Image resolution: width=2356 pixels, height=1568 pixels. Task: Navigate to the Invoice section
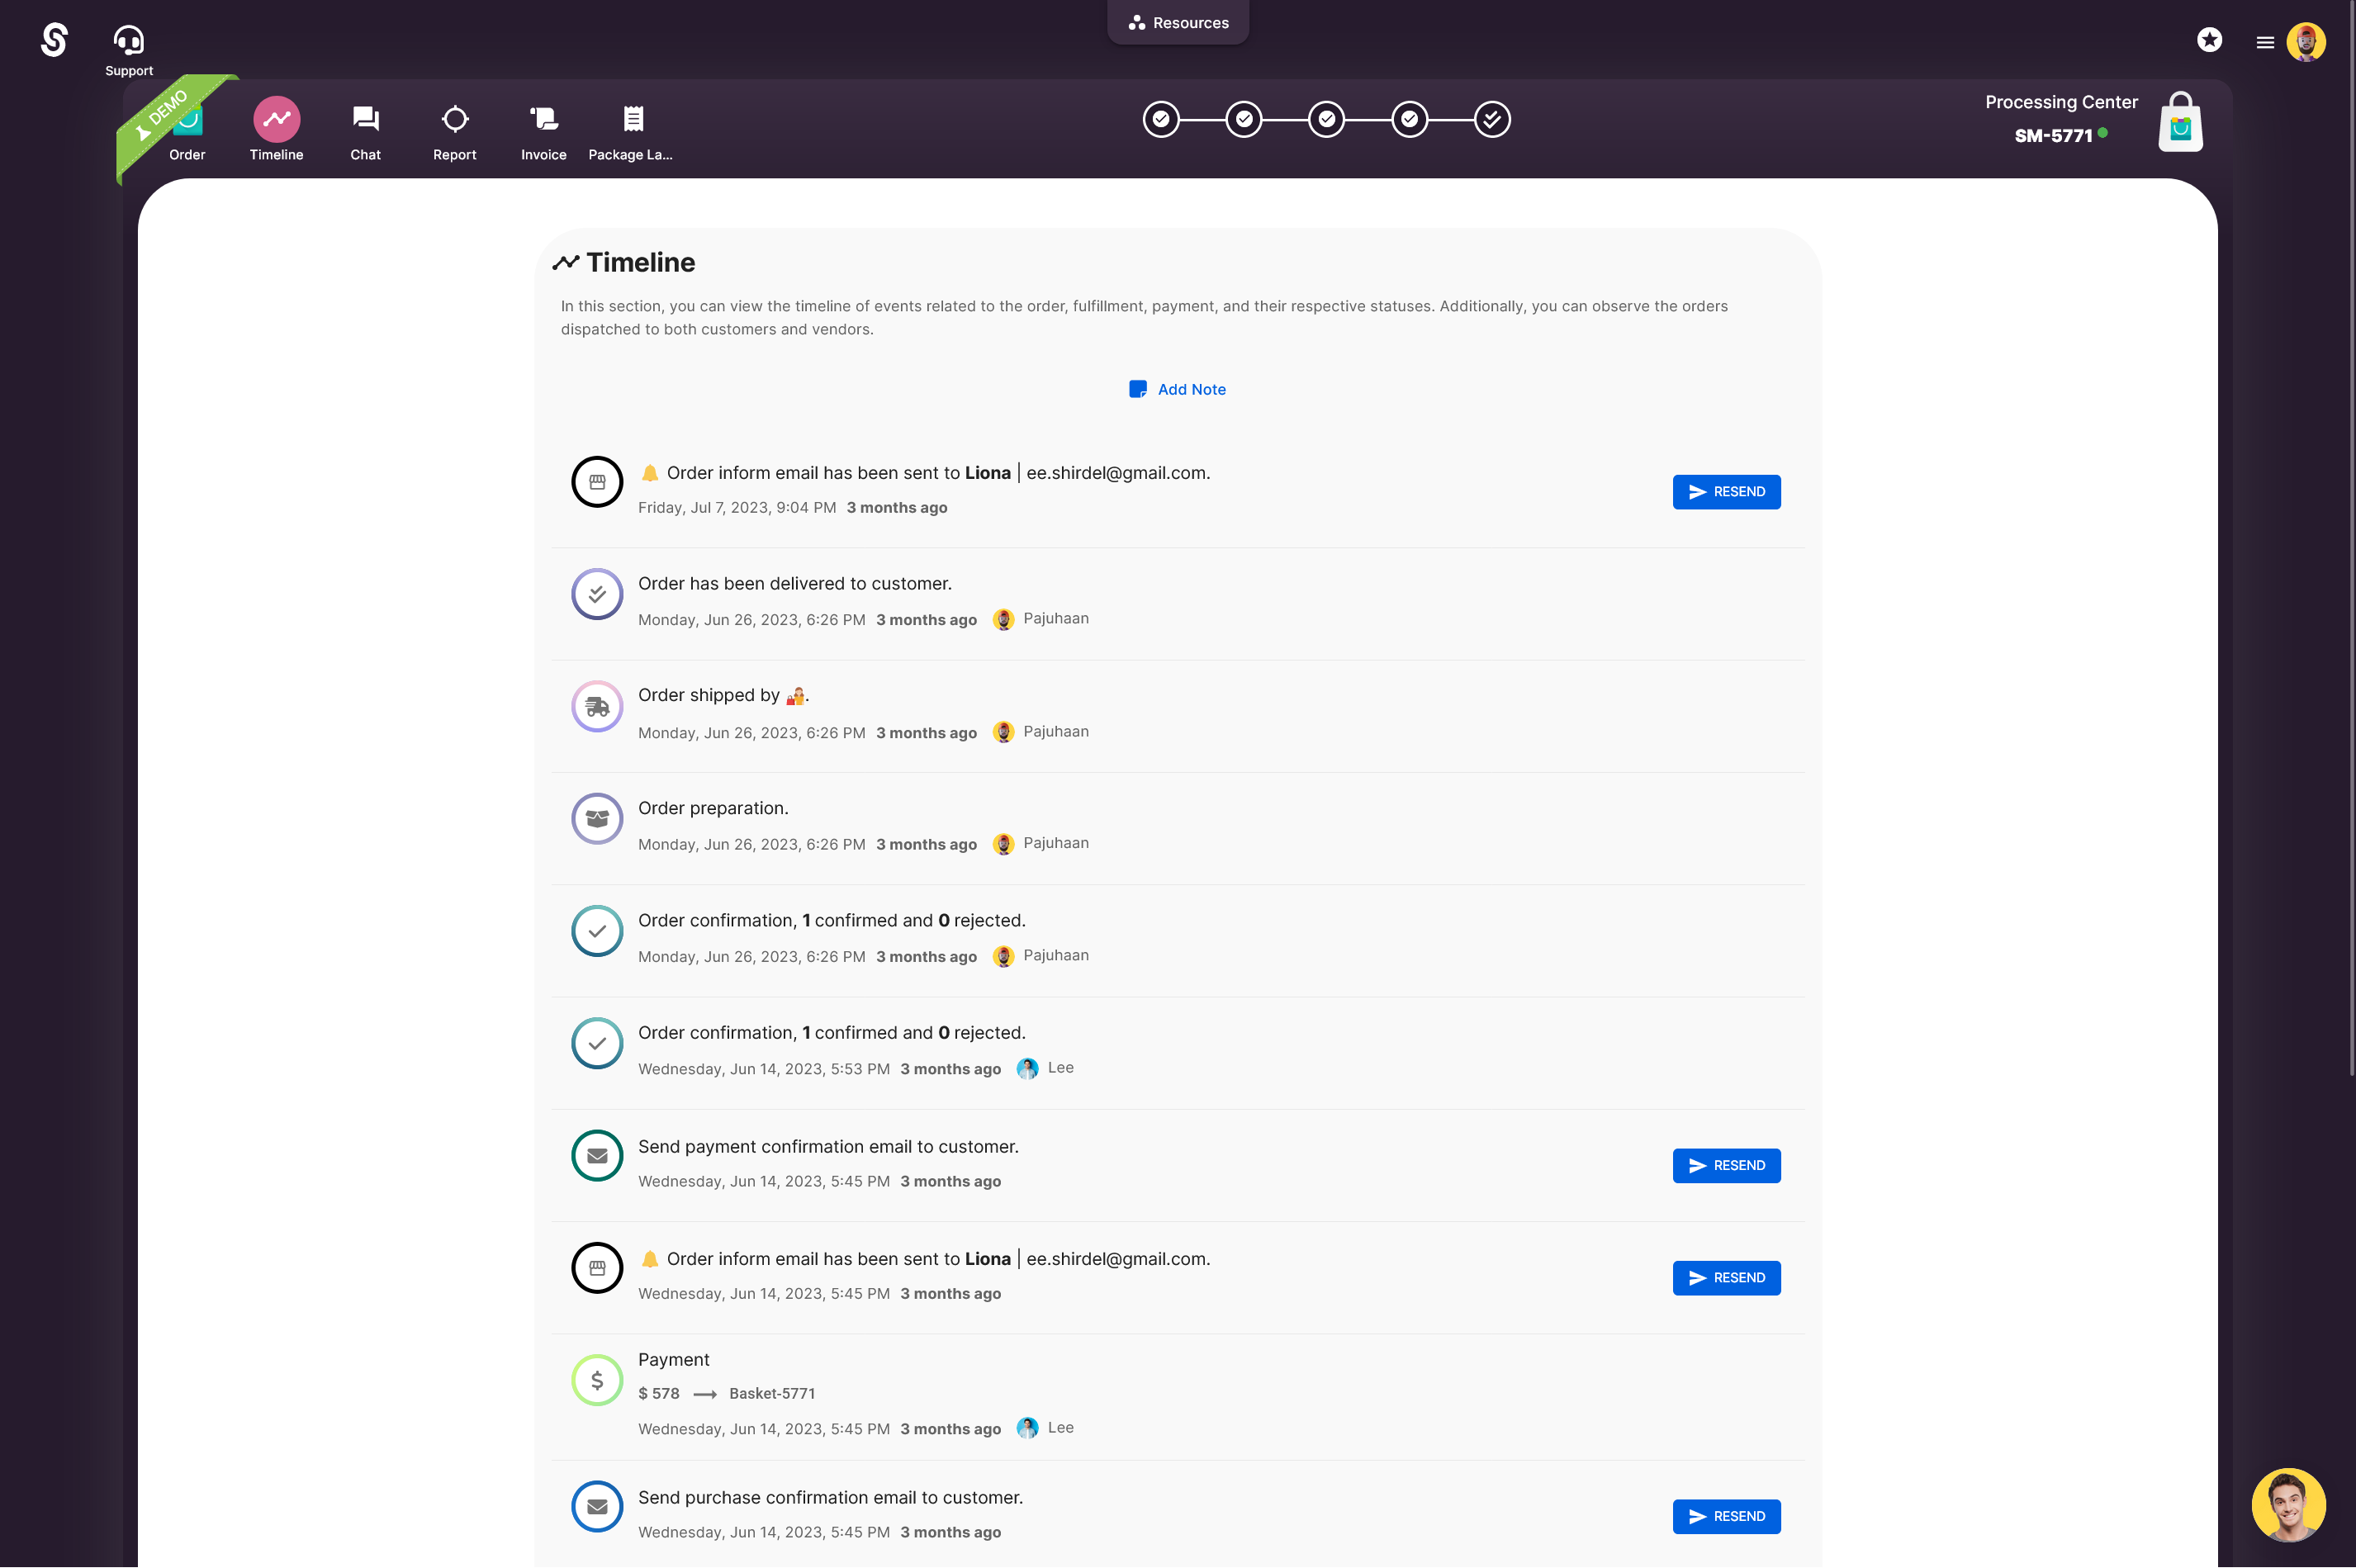coord(544,130)
